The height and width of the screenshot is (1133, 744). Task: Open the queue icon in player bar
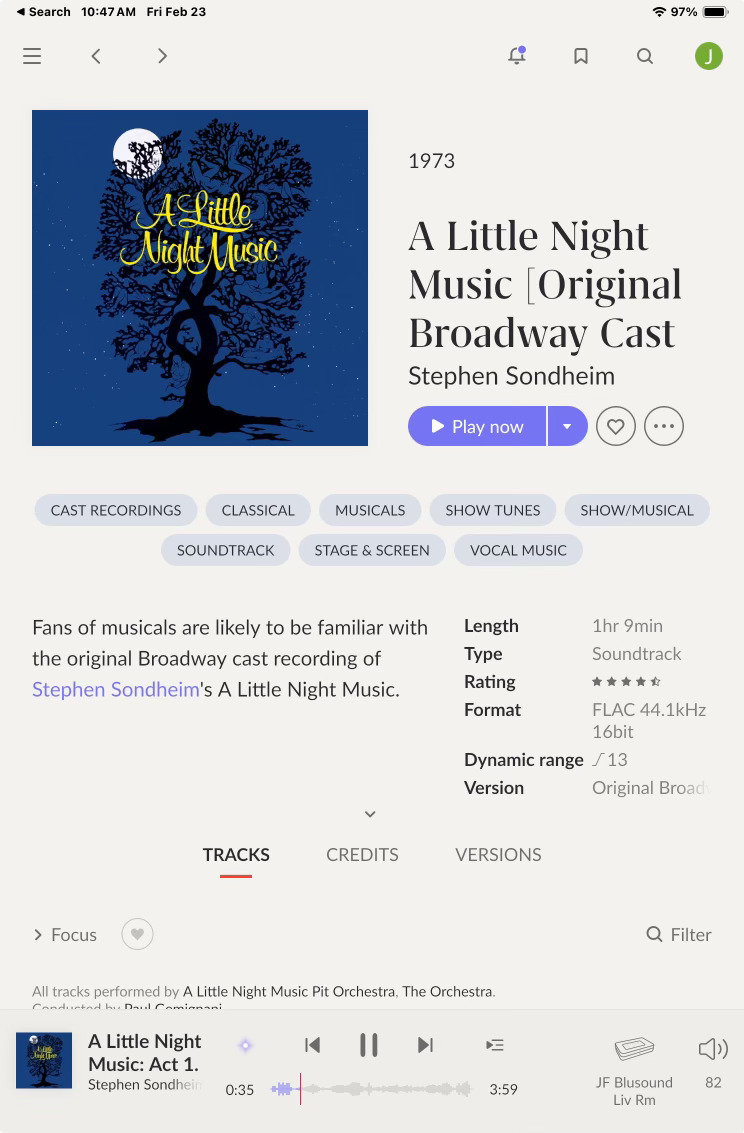[495, 1045]
